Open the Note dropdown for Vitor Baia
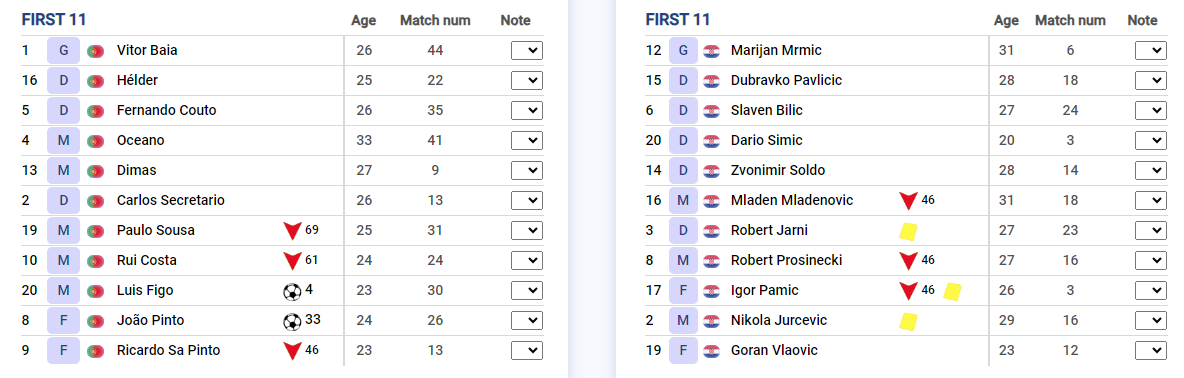 point(527,51)
